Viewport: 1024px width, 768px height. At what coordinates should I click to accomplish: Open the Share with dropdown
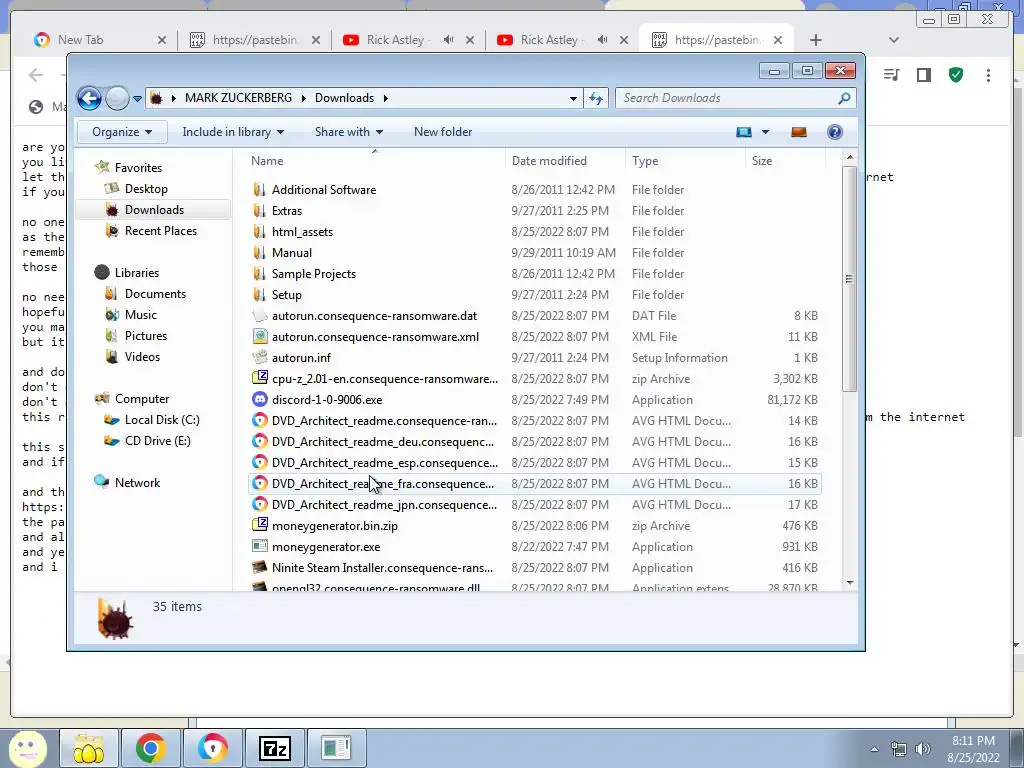349,132
